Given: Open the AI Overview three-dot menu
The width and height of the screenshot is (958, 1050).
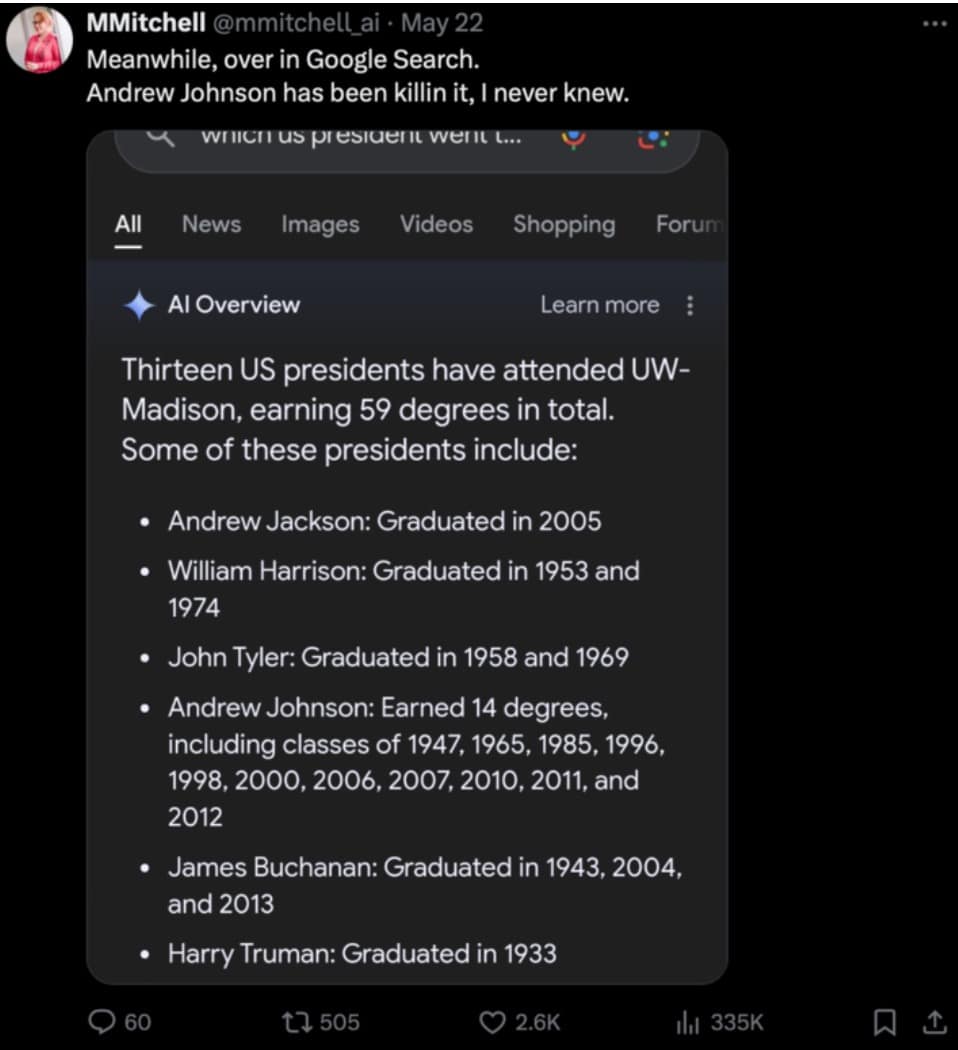Looking at the screenshot, I should 690,305.
